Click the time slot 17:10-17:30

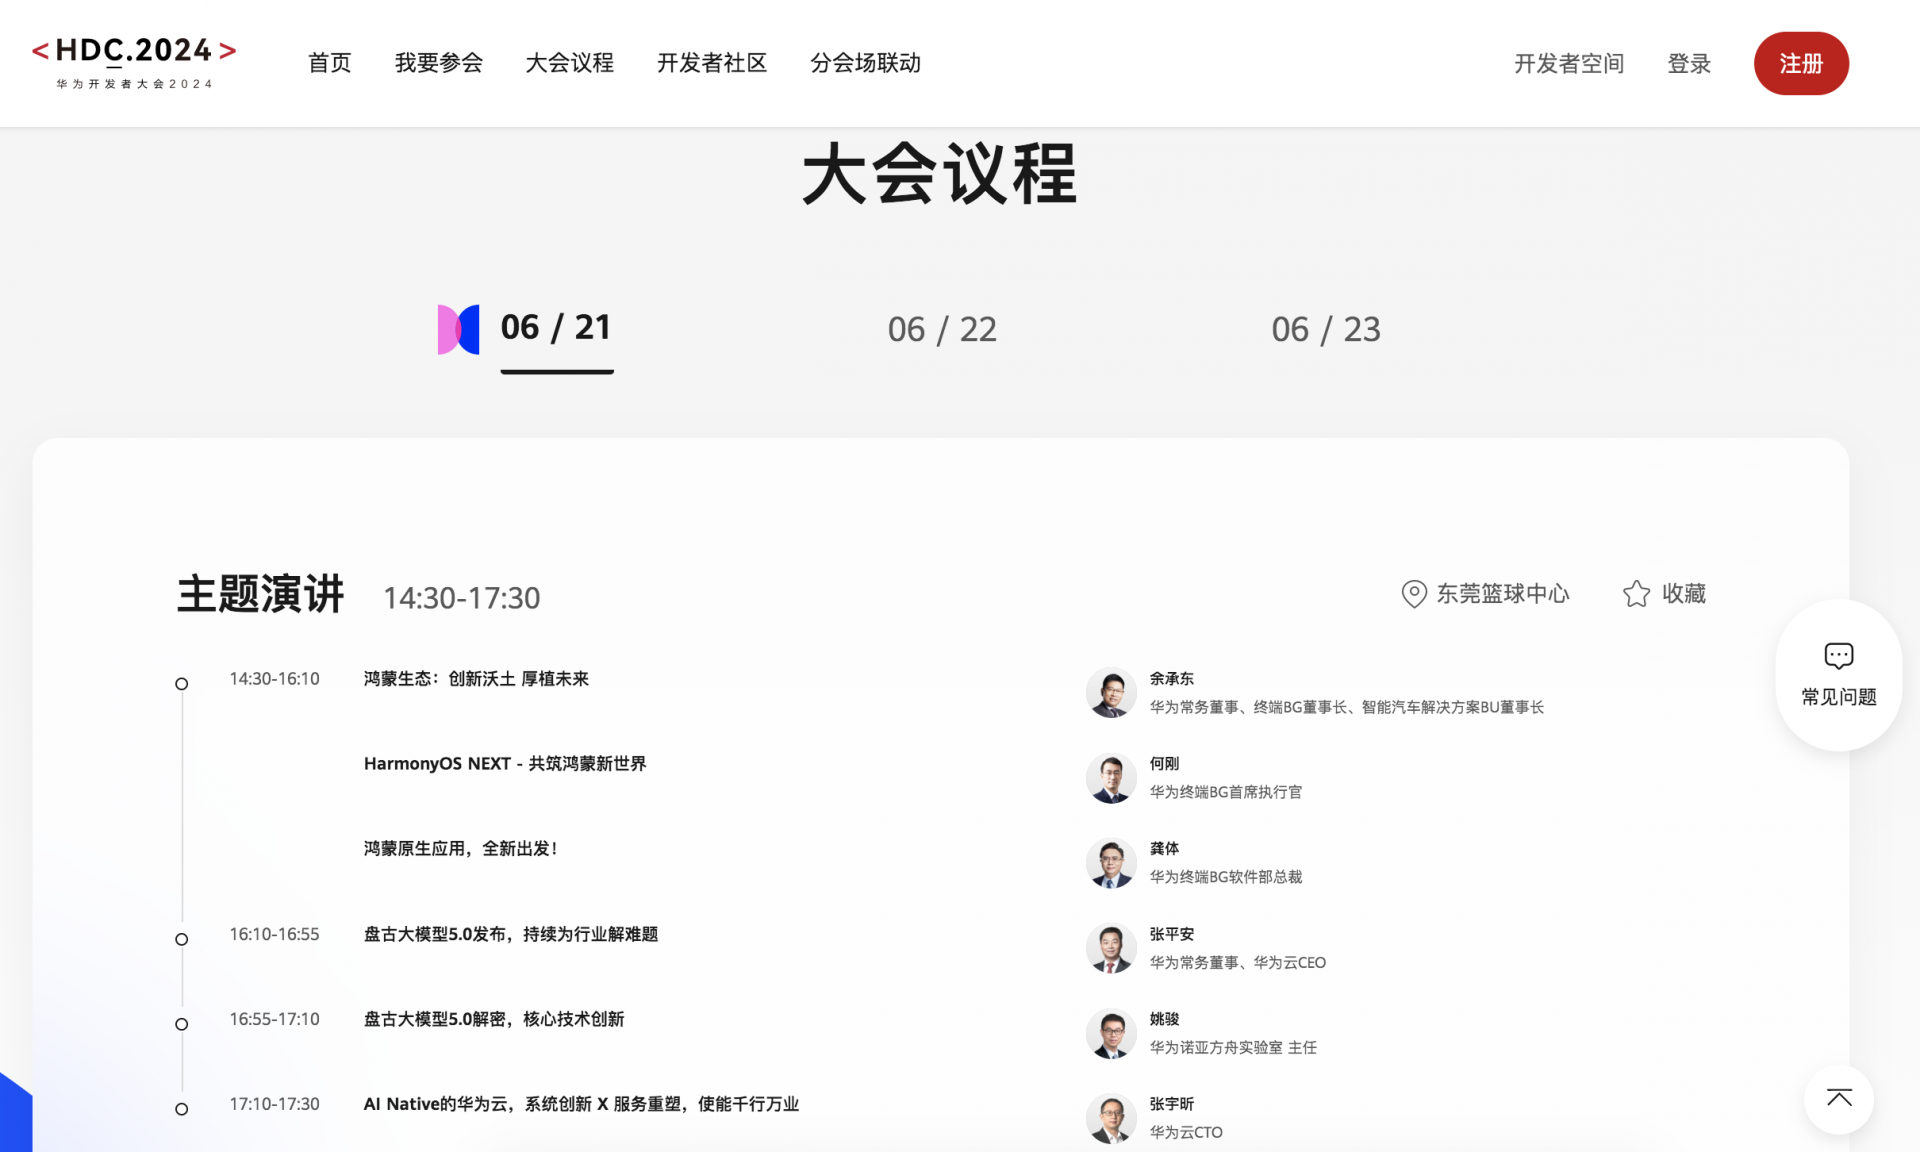pyautogui.click(x=274, y=1104)
